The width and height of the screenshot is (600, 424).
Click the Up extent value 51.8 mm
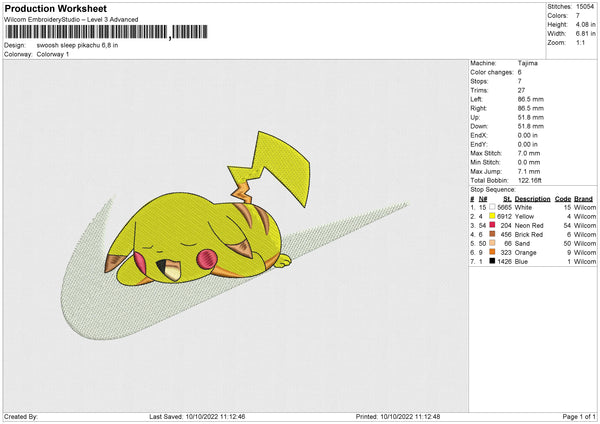531,117
